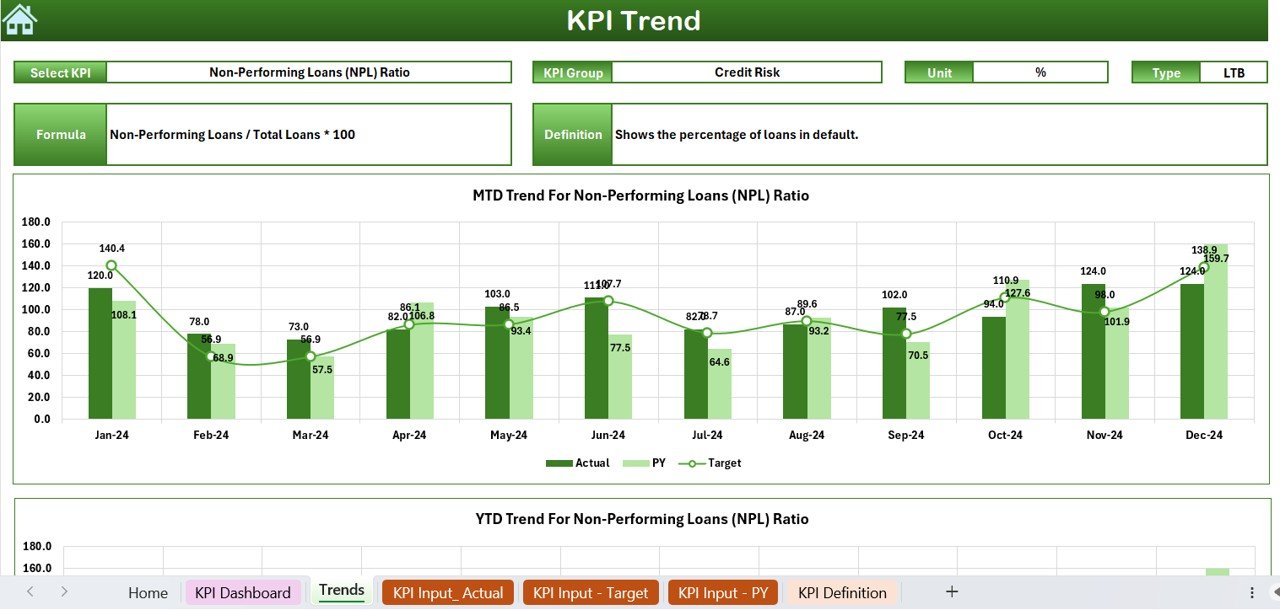Go to the next sheet with the right arrow
The height and width of the screenshot is (610, 1280).
click(x=64, y=592)
